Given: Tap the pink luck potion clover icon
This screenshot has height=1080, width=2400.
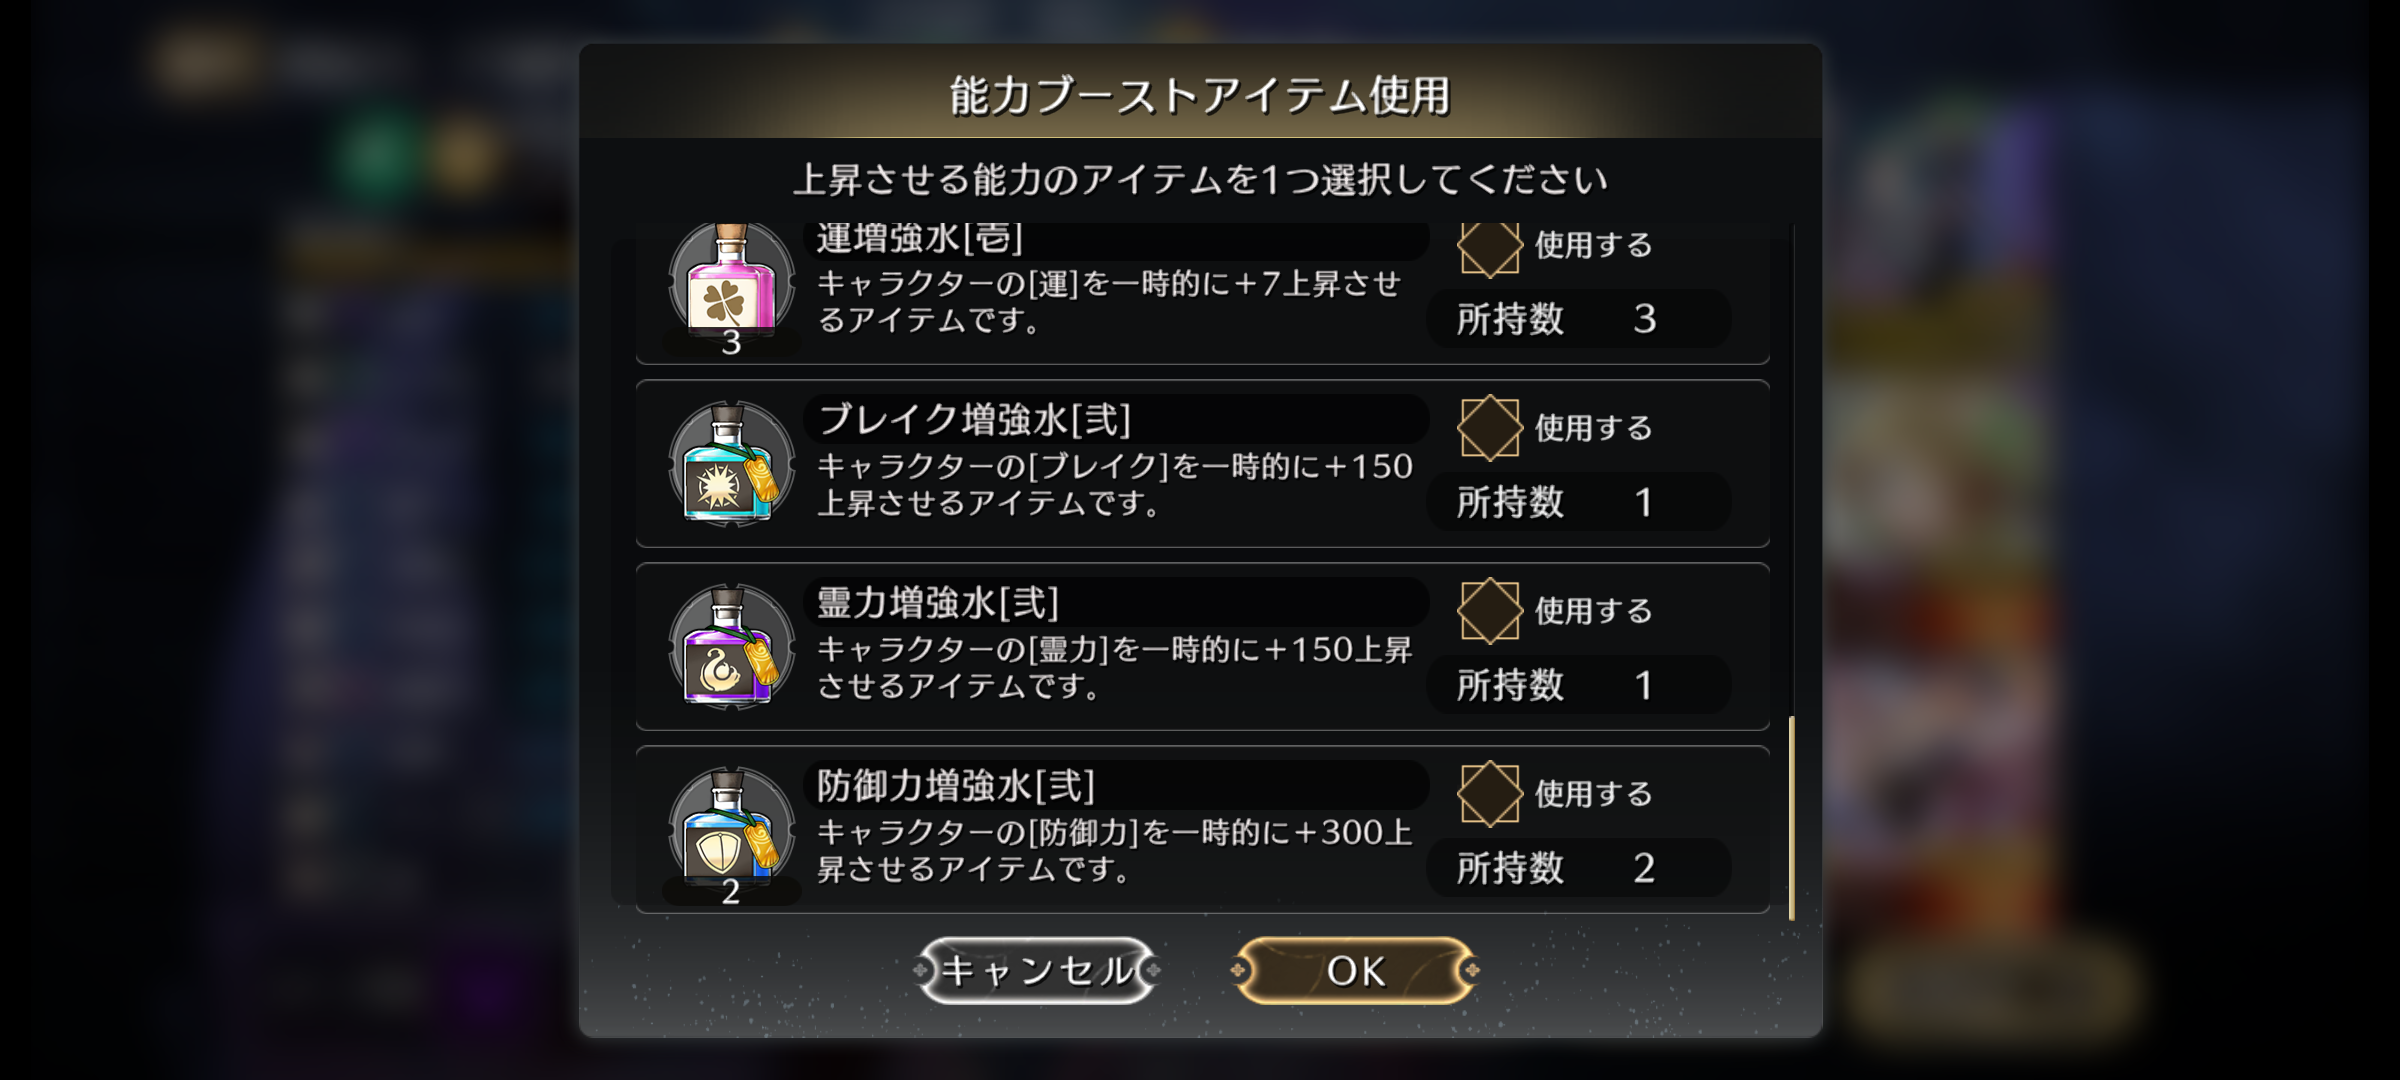Looking at the screenshot, I should [x=731, y=285].
